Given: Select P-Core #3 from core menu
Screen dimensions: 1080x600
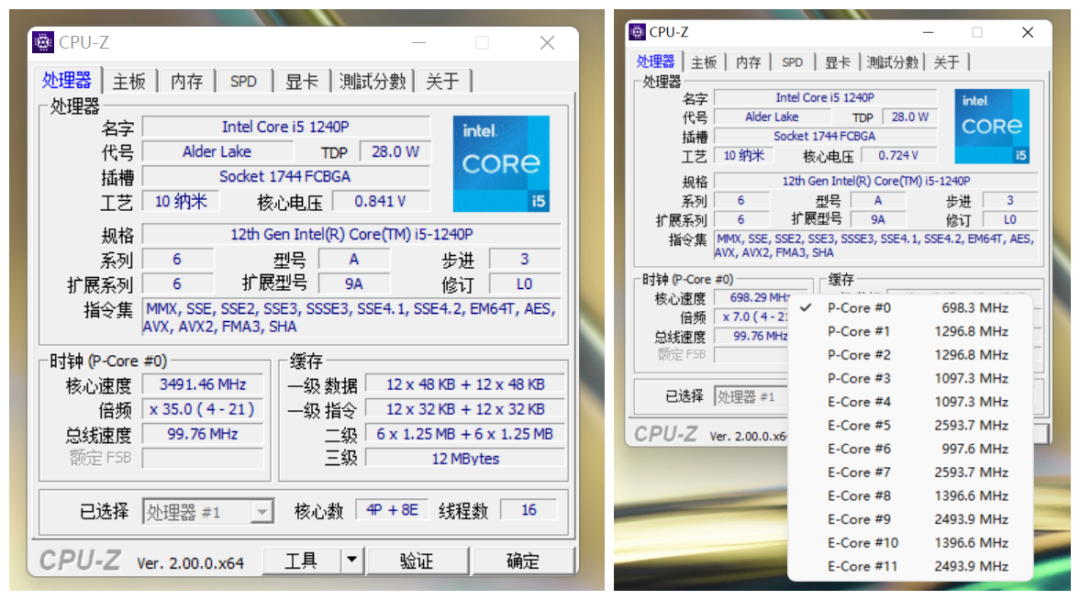Looking at the screenshot, I should pyautogui.click(x=909, y=378).
